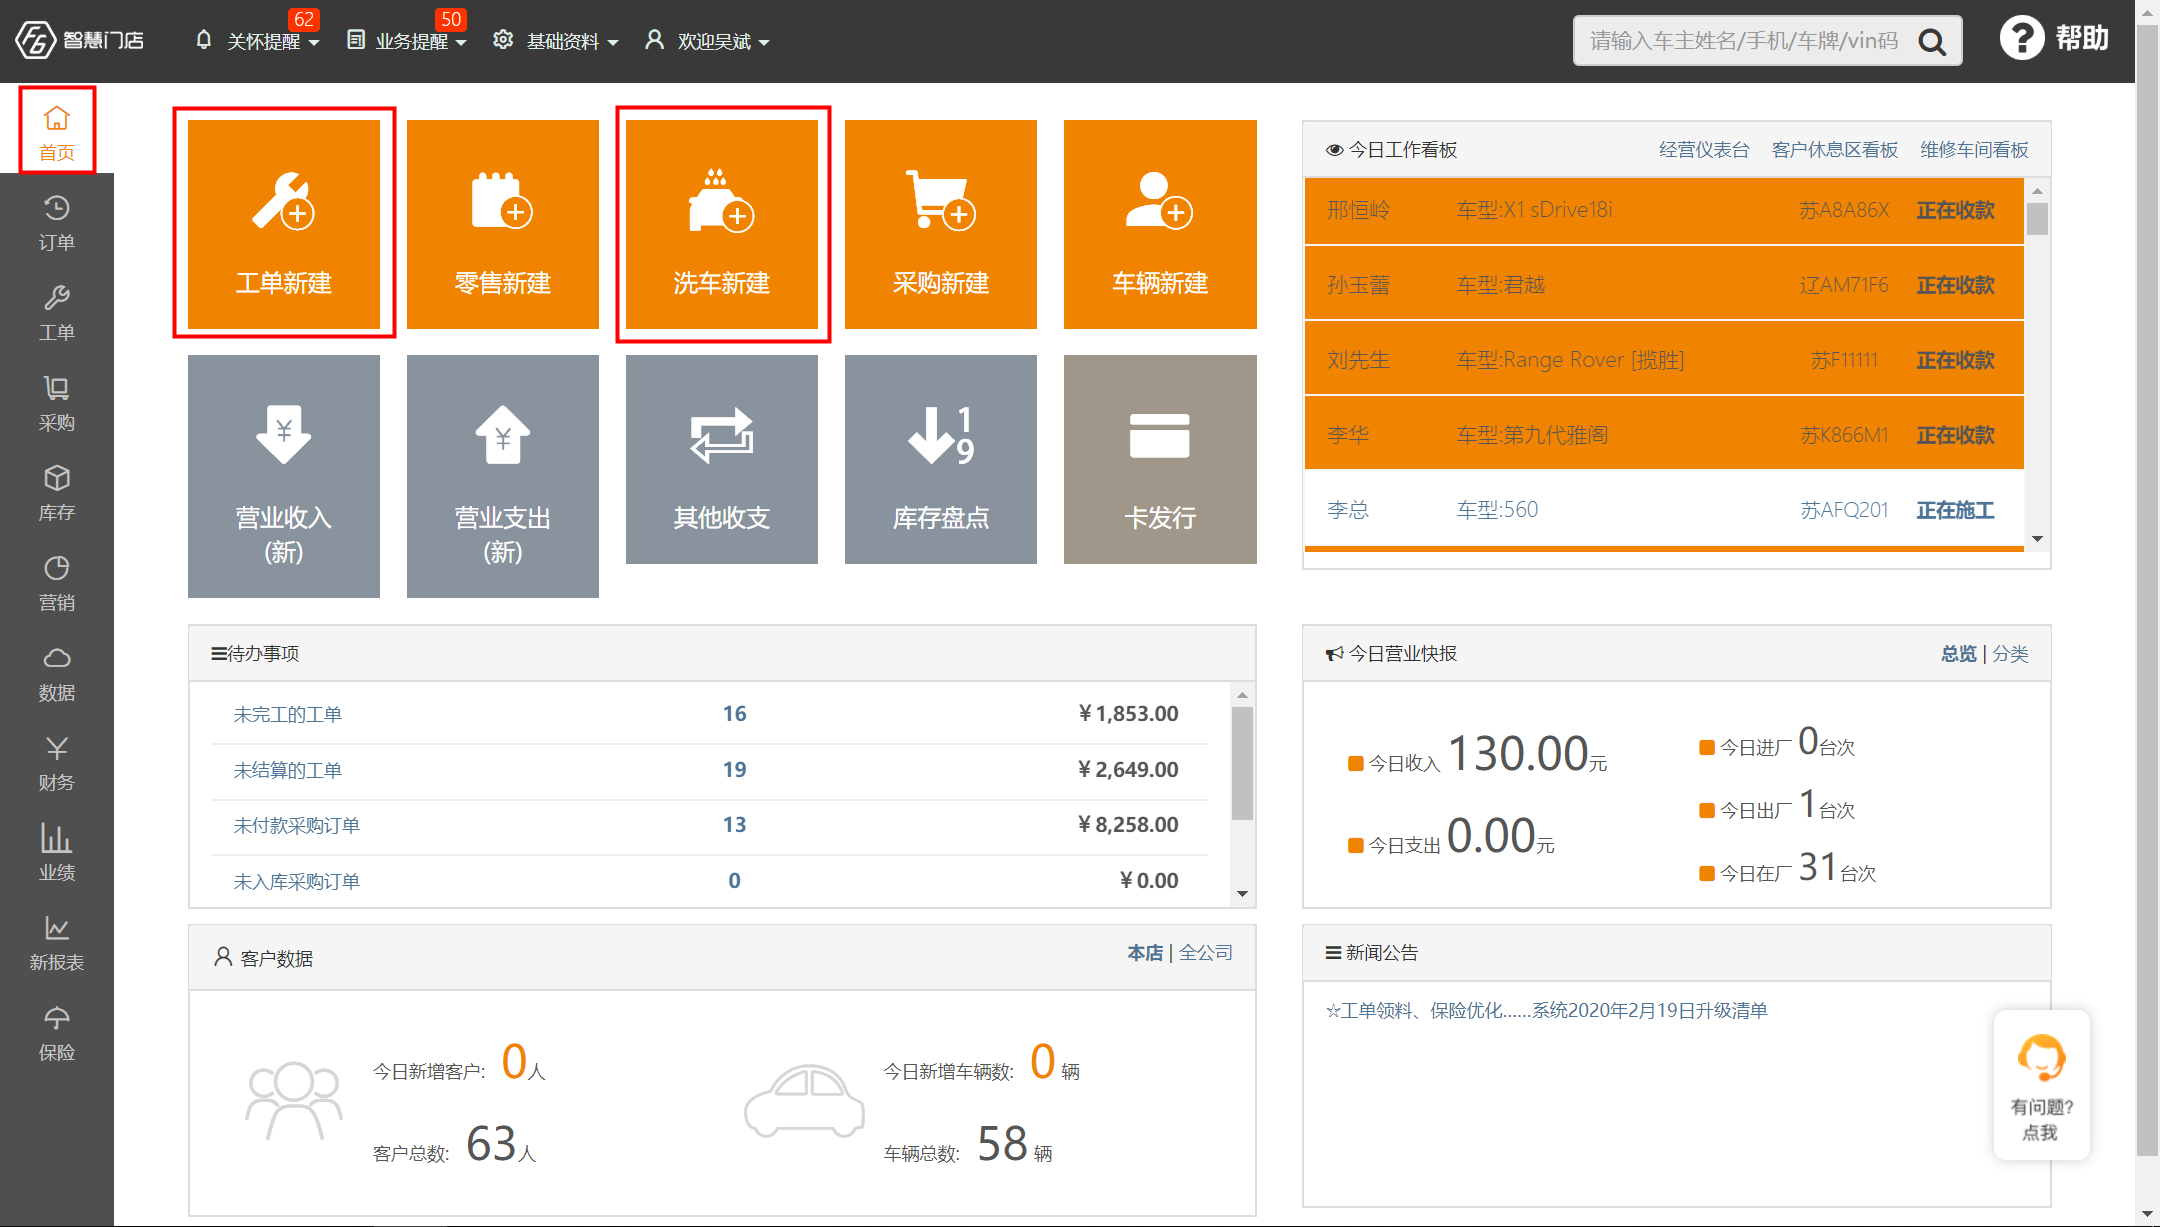Image resolution: width=2160 pixels, height=1227 pixels.
Task: Open the 订单 orders sidebar item
Action: click(57, 223)
